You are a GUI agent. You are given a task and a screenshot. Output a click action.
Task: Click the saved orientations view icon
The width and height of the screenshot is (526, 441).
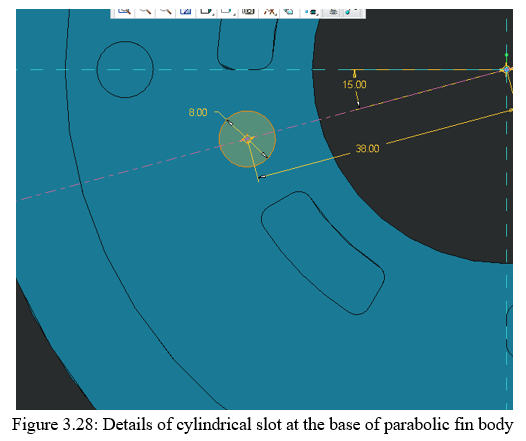[x=227, y=11]
